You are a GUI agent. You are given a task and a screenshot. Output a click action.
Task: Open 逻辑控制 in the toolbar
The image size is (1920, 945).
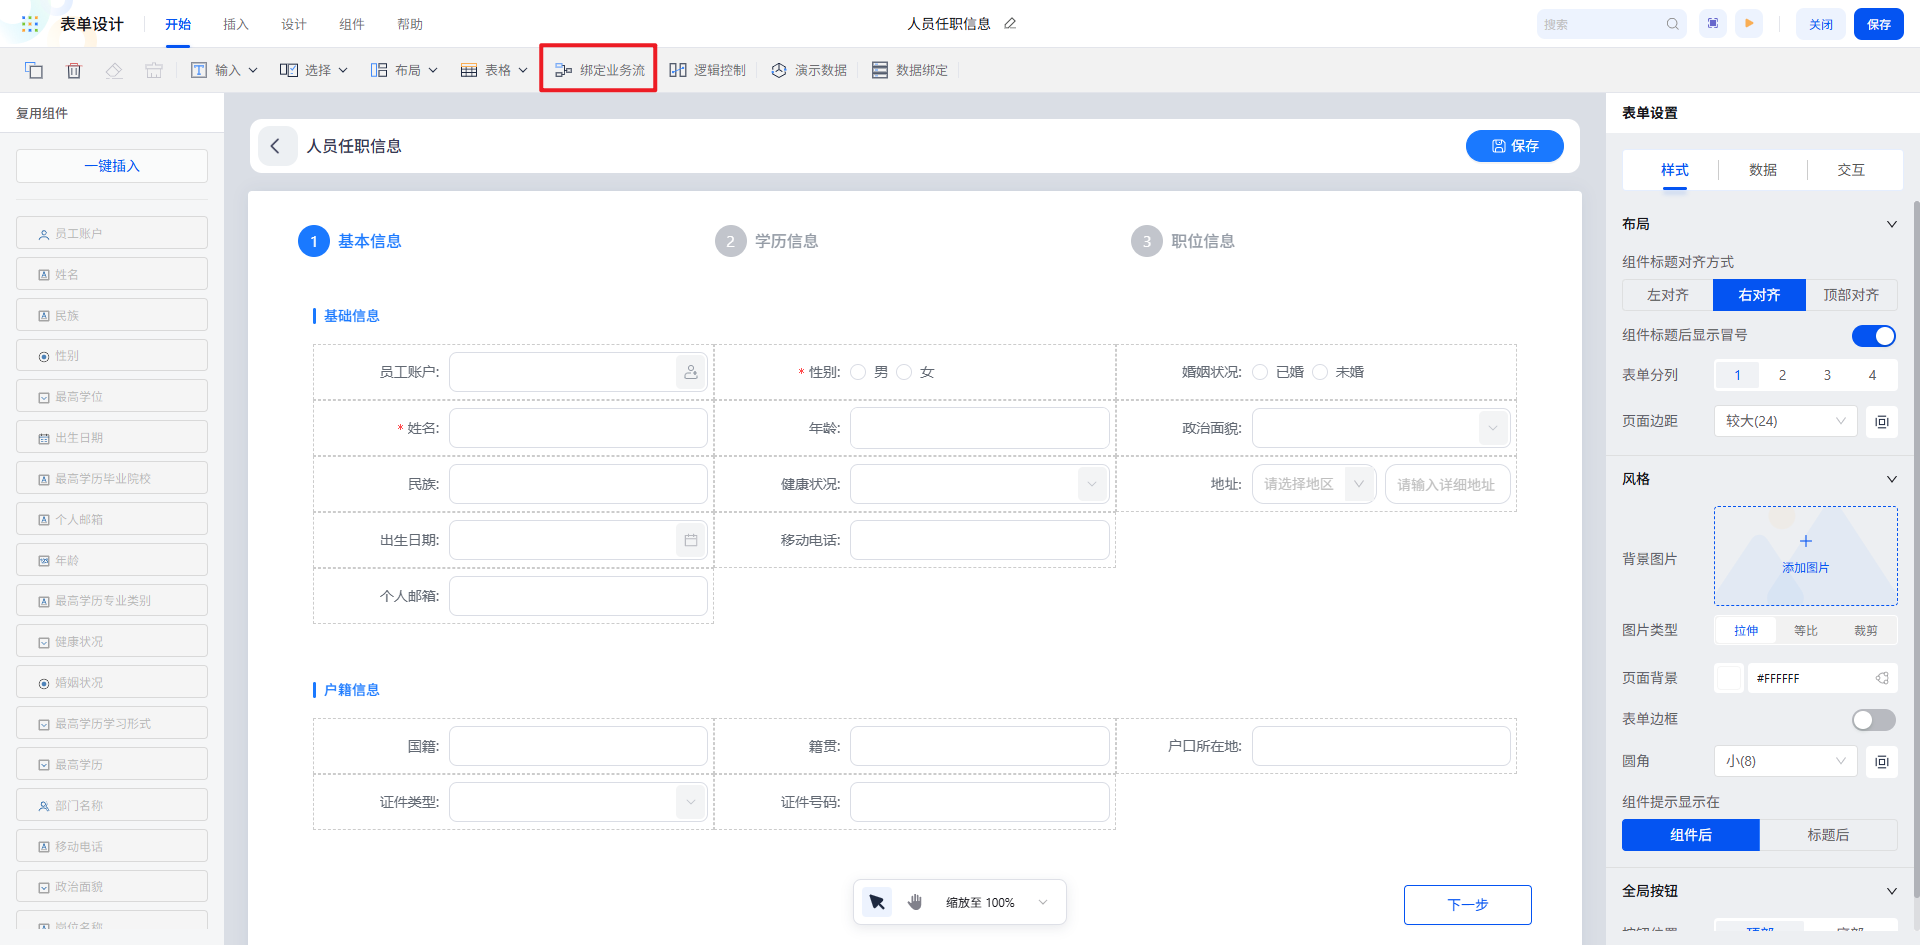(x=707, y=70)
